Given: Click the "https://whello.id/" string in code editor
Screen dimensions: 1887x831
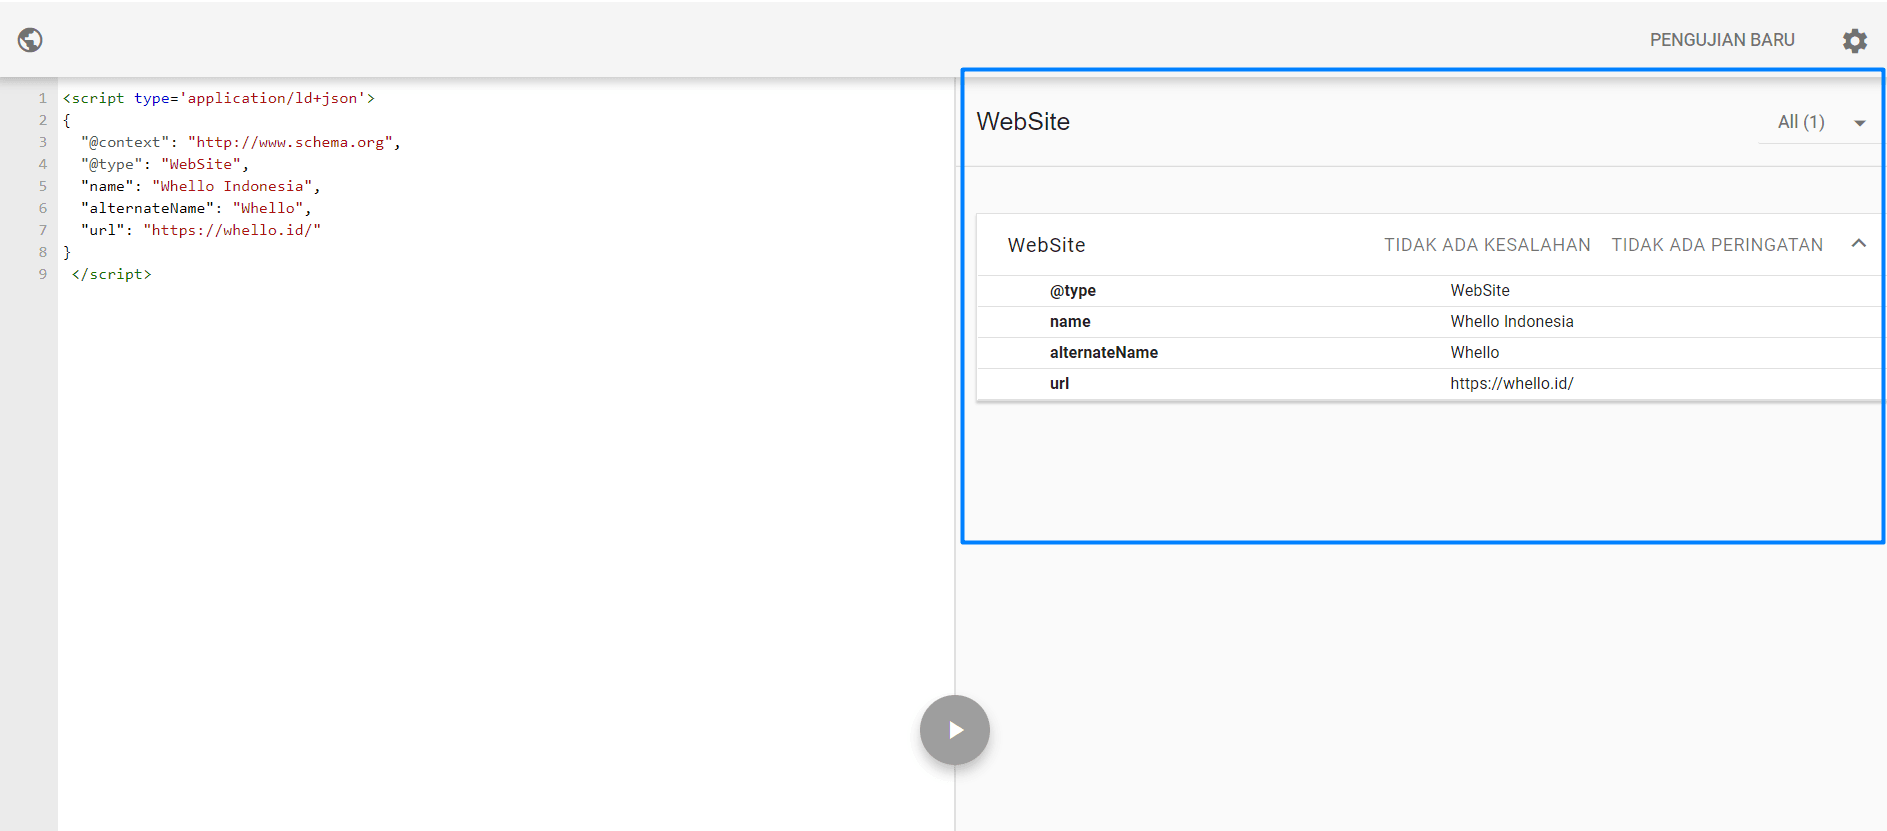Looking at the screenshot, I should [232, 230].
